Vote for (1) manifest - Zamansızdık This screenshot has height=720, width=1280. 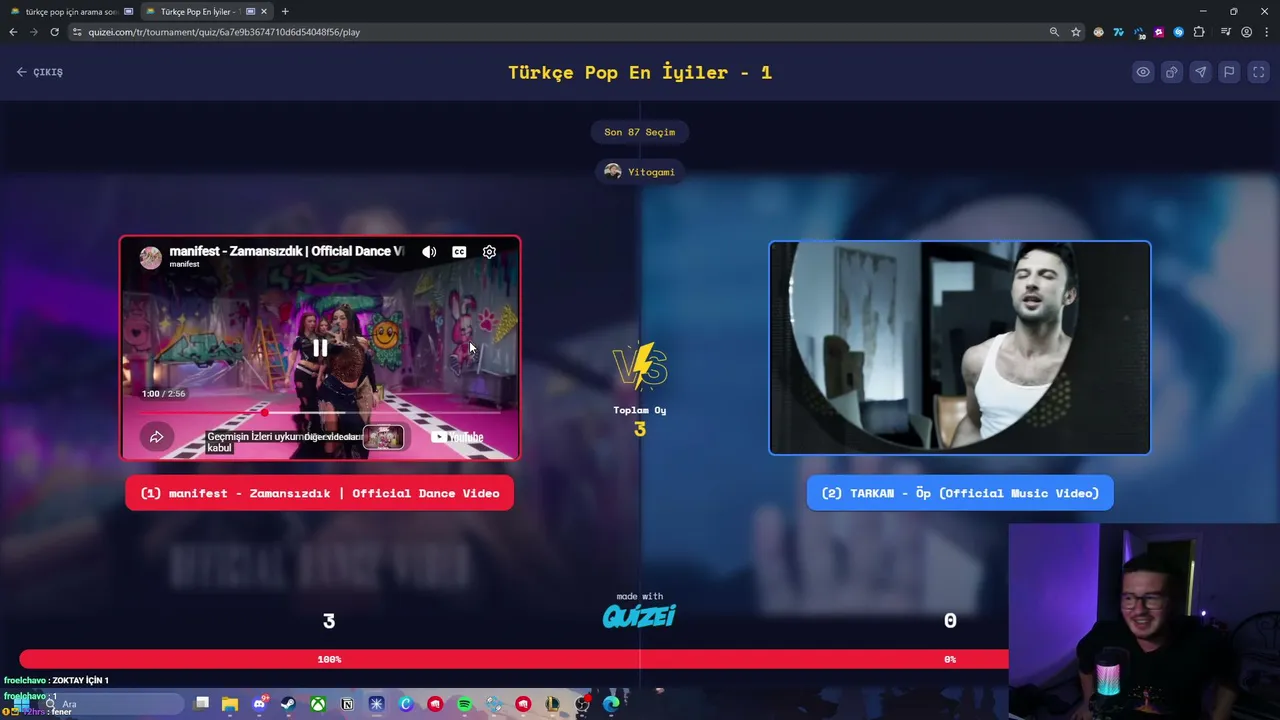(320, 493)
